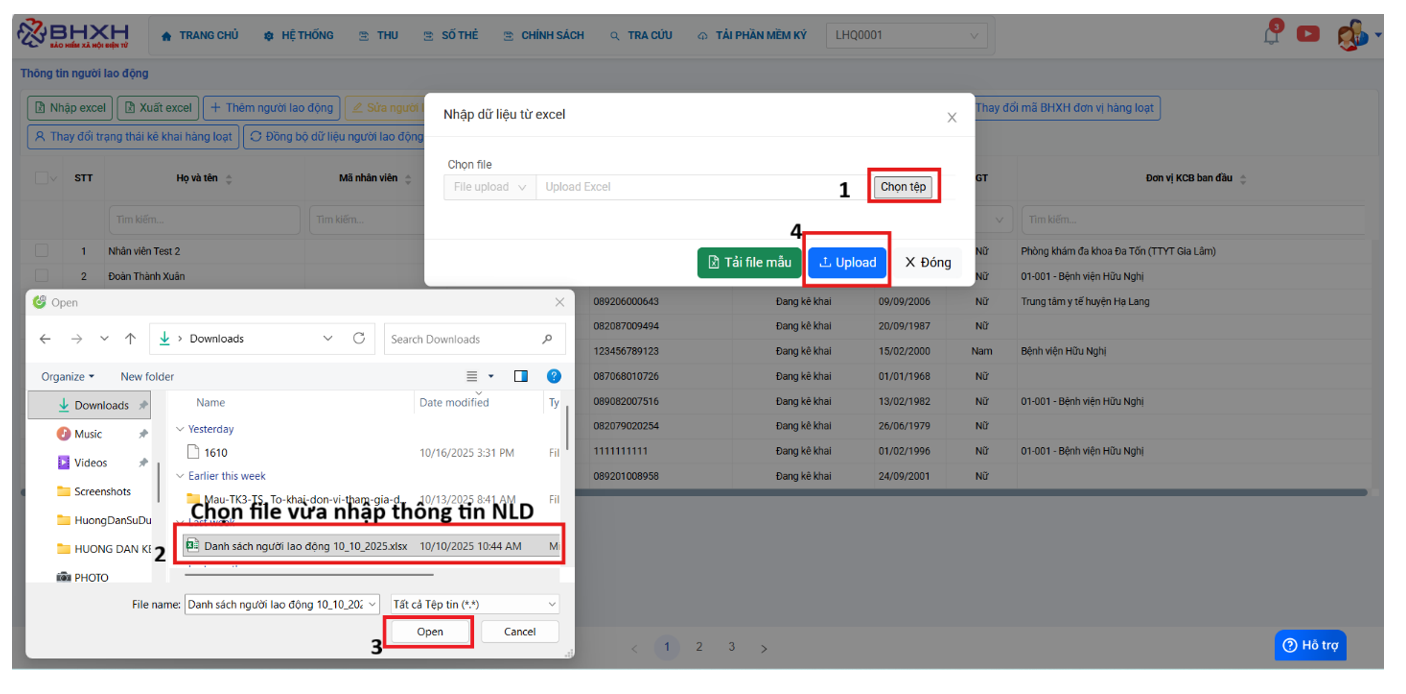Click the notification bell icon
1406x694 pixels.
(1272, 35)
